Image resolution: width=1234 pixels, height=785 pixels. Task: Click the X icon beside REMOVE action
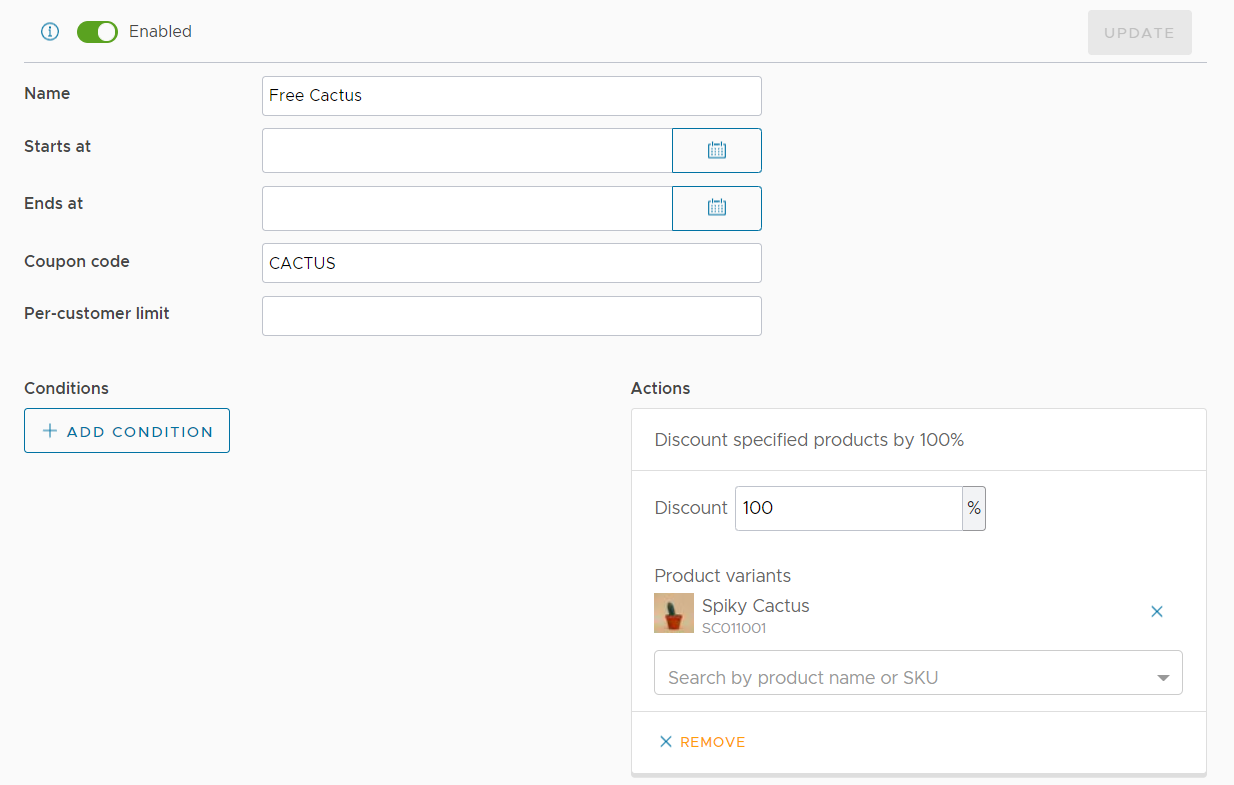point(666,741)
